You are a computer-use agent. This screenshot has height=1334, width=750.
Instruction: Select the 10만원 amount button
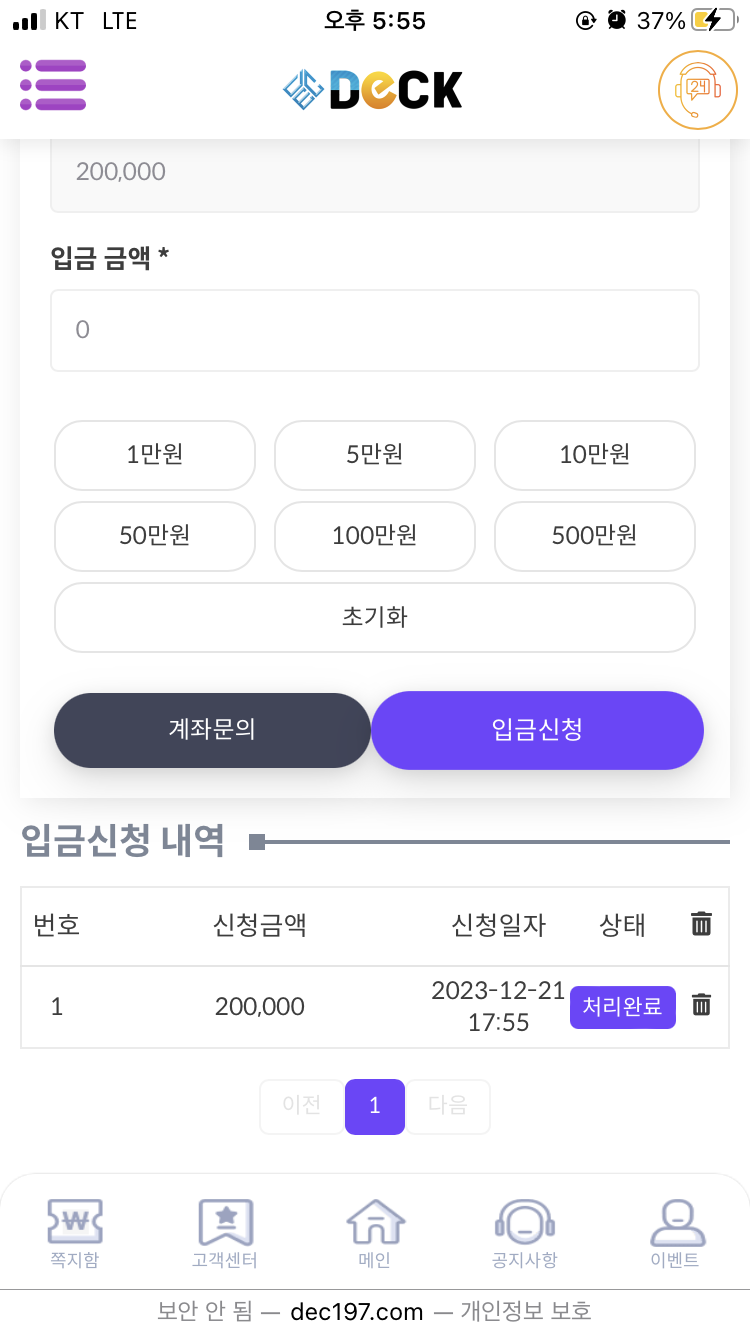coord(595,455)
